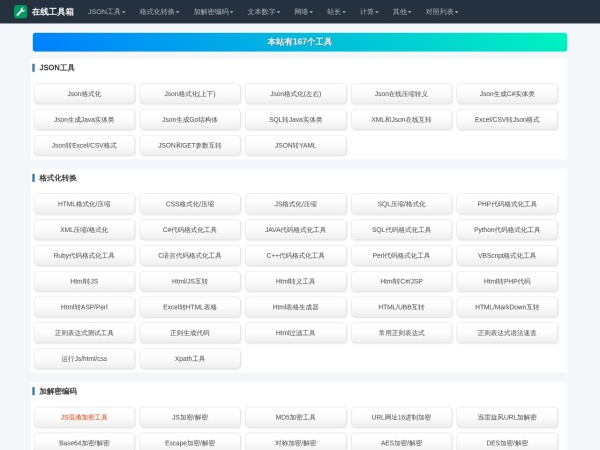
Task: Expand the 文本数字 navigation menu
Action: [x=264, y=12]
